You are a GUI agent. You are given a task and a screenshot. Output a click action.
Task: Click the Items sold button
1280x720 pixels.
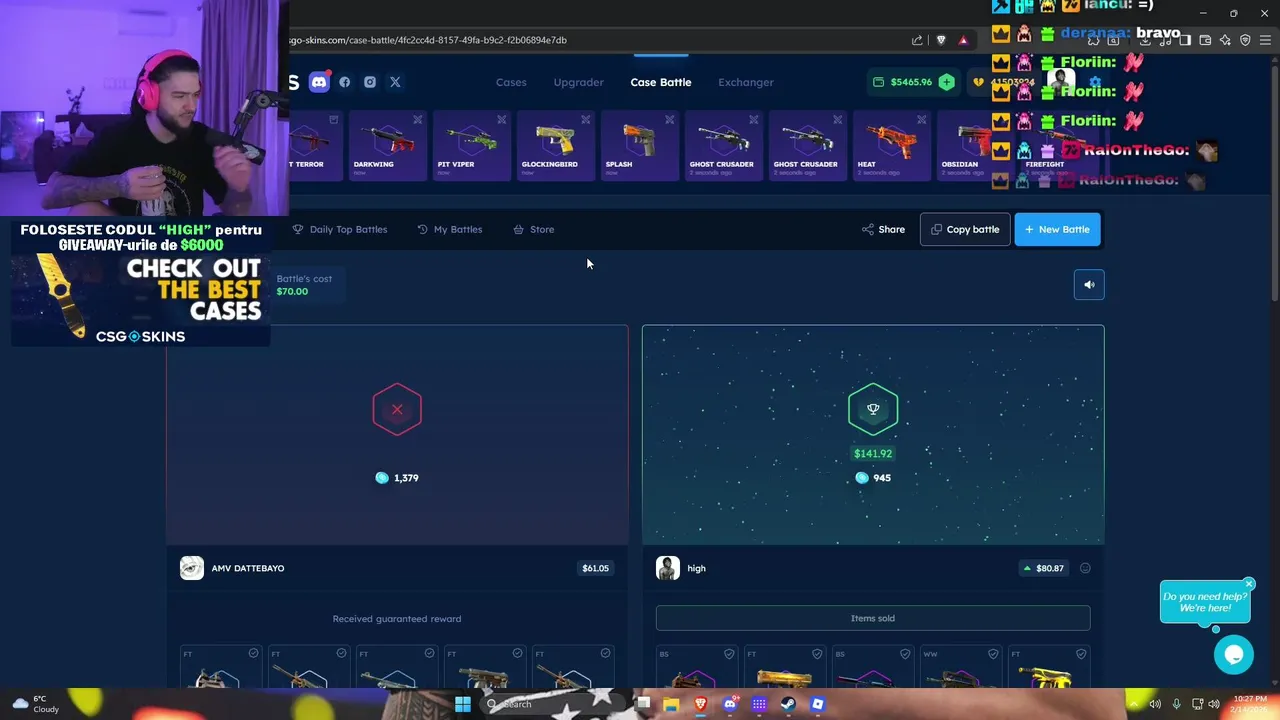[873, 618]
